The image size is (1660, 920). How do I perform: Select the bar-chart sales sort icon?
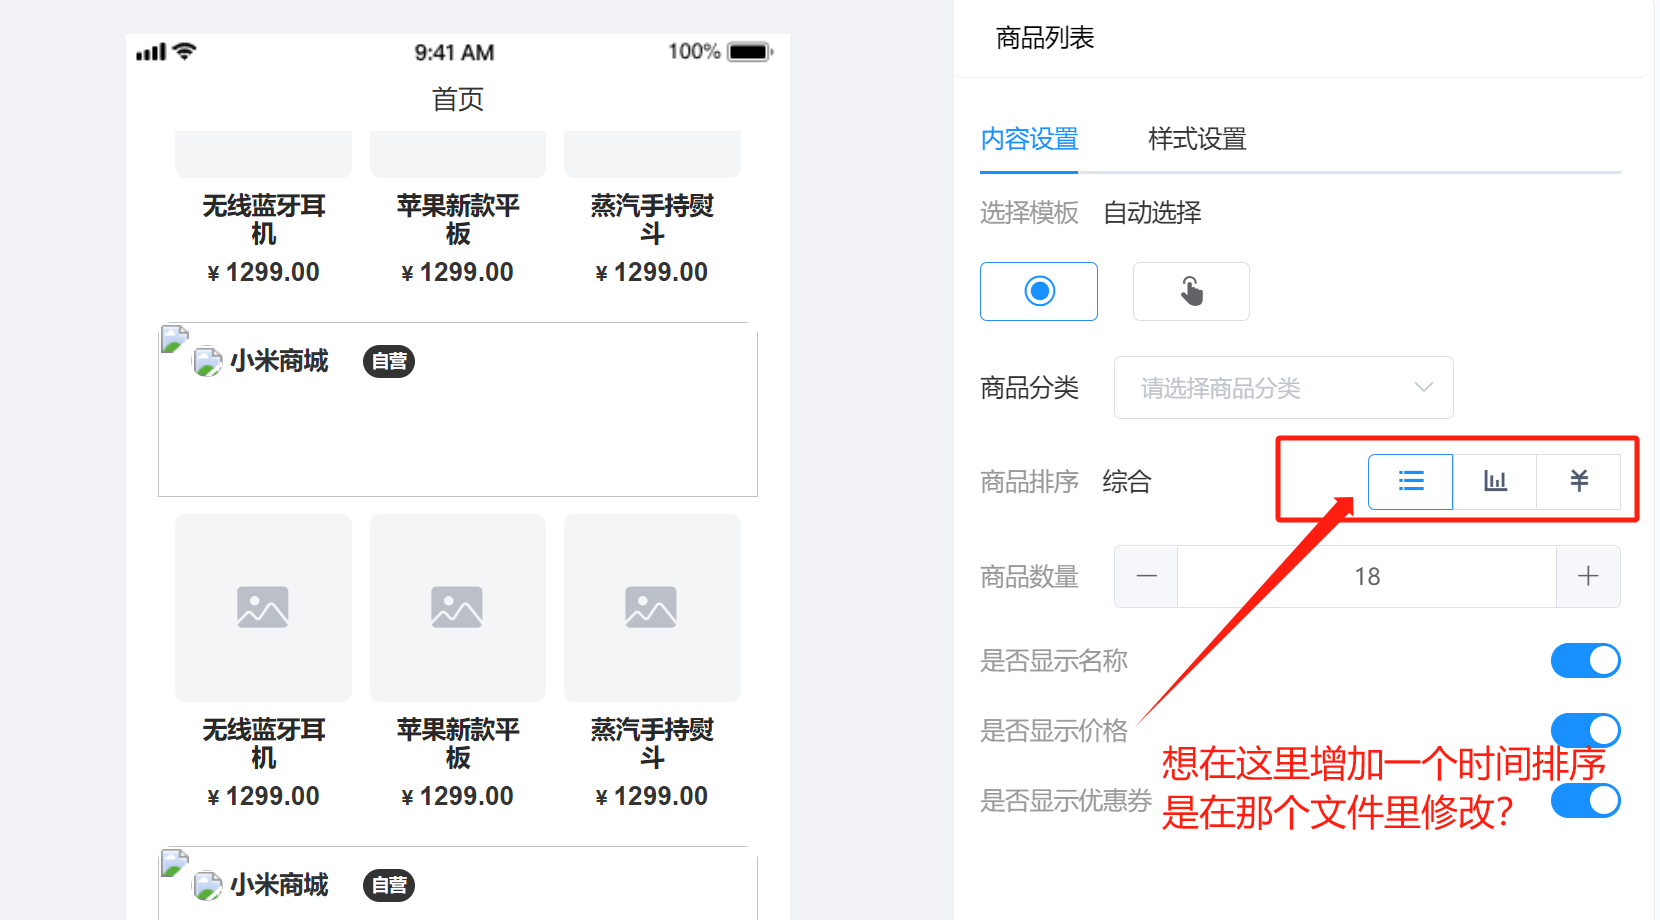pos(1495,482)
